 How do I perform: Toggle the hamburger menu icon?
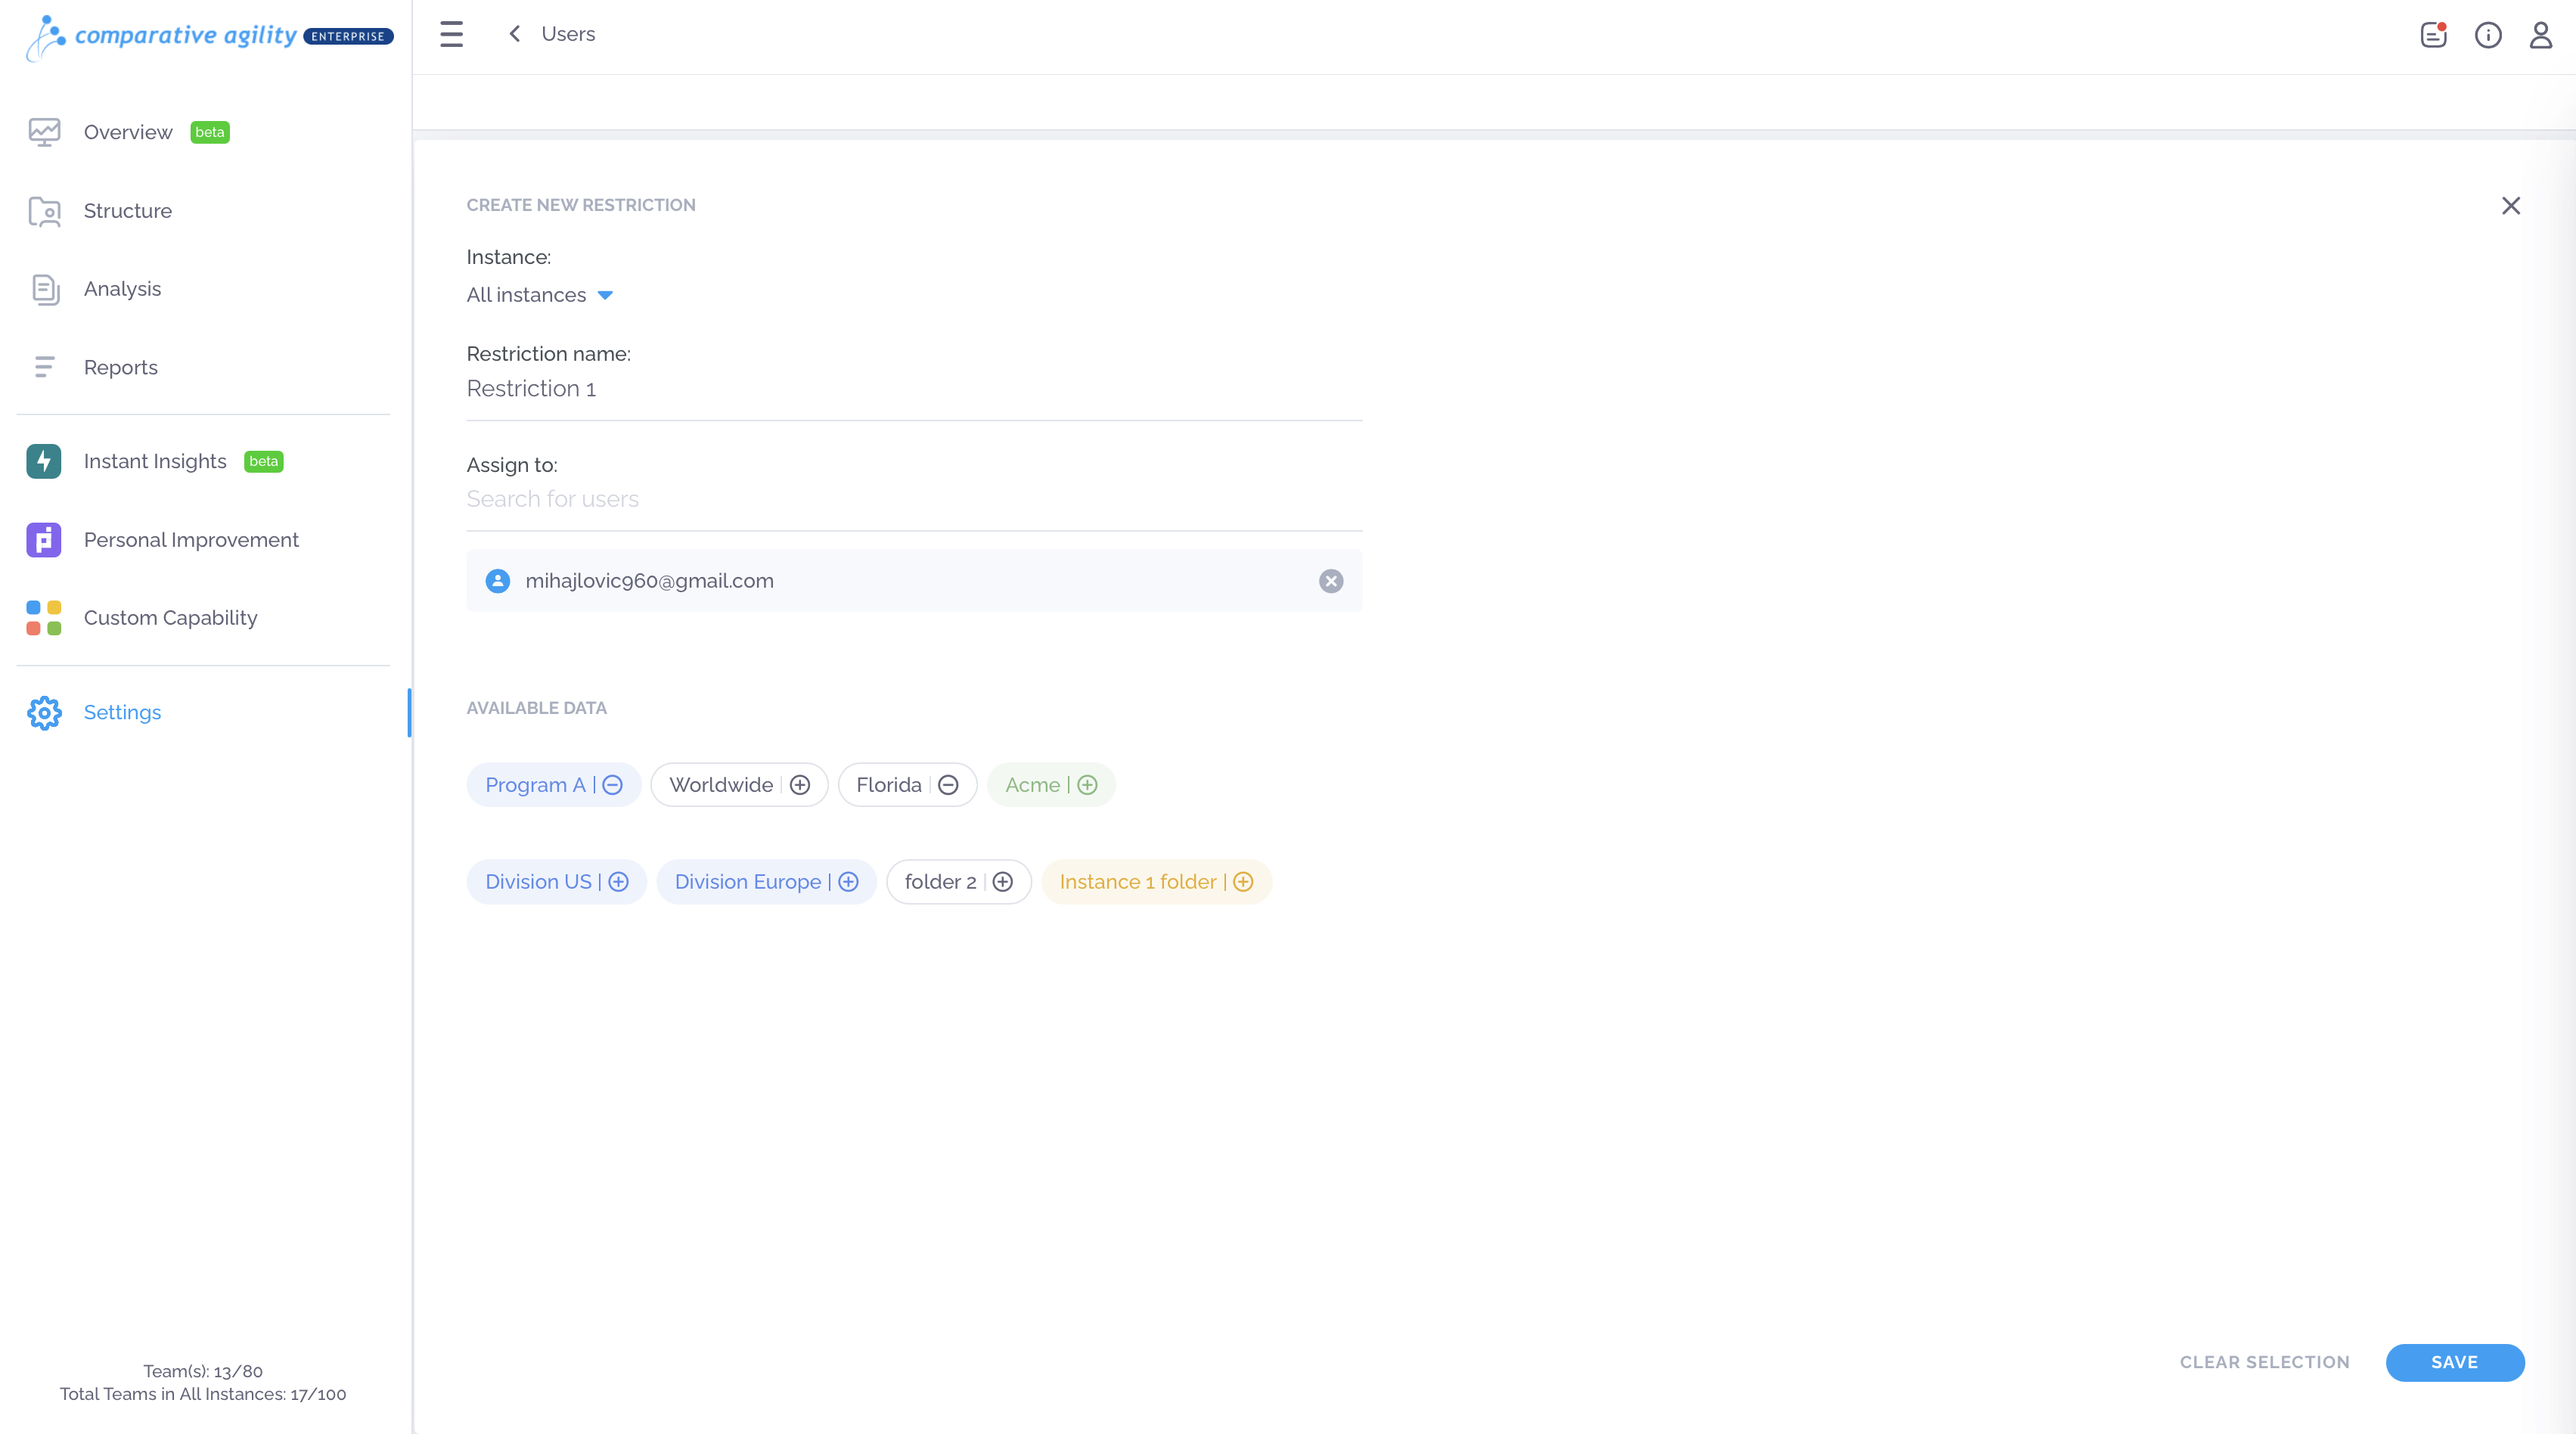click(x=452, y=34)
